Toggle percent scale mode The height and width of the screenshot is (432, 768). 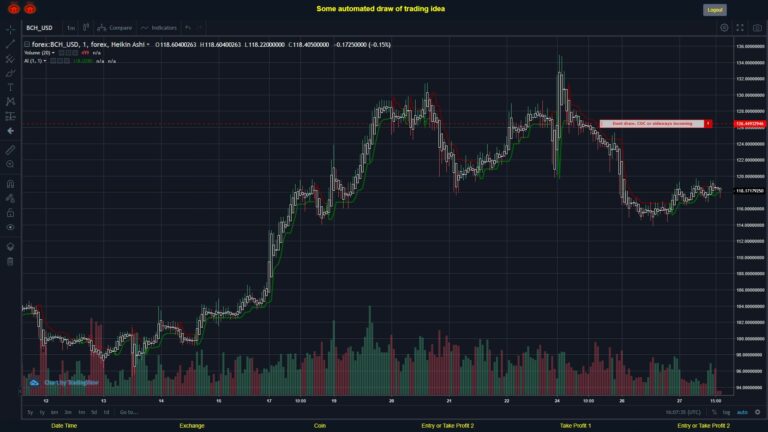coord(714,412)
